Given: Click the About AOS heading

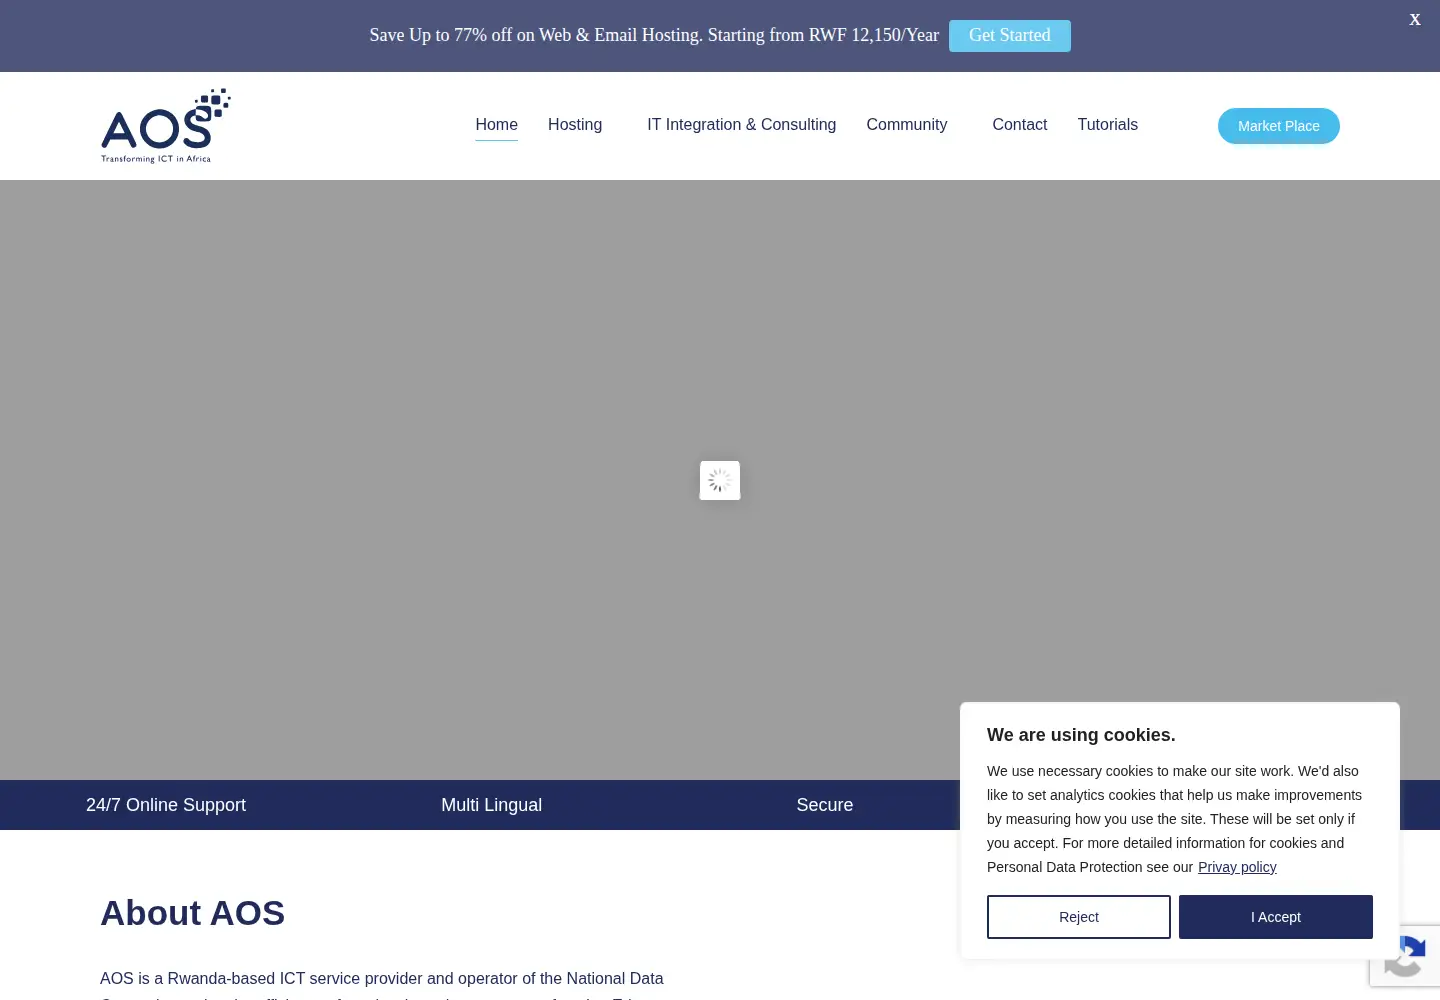Looking at the screenshot, I should coord(192,913).
